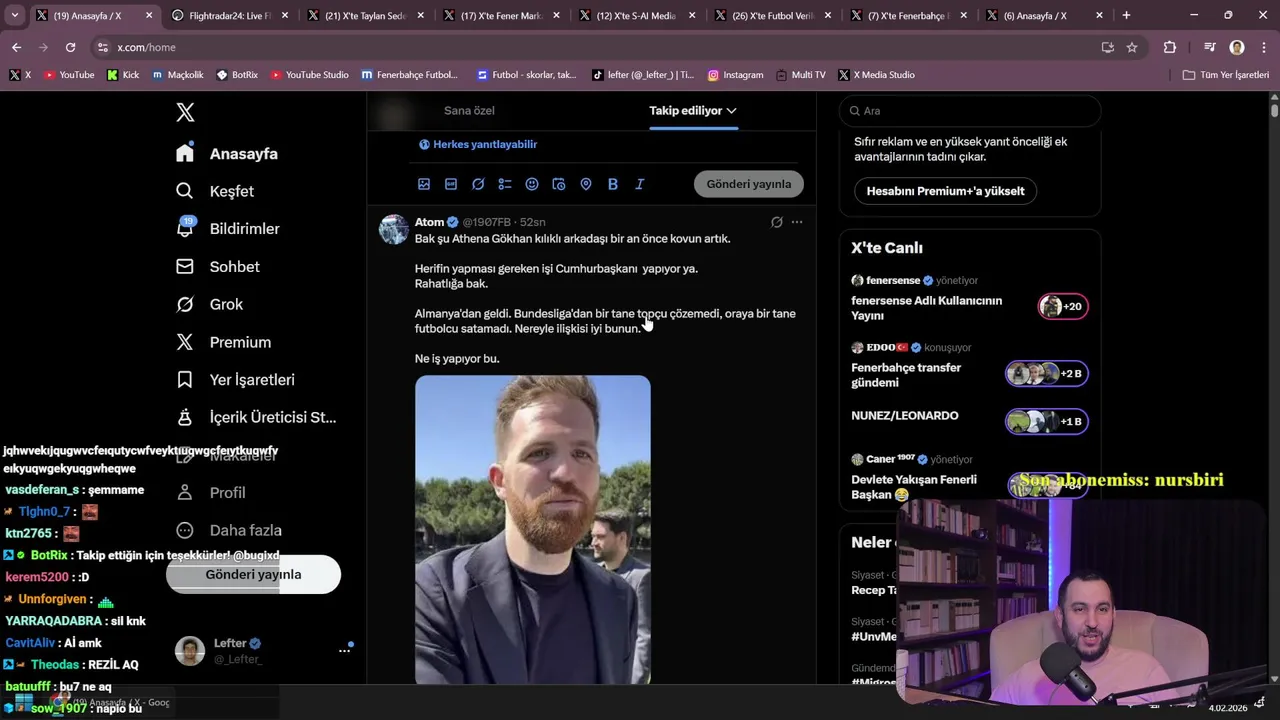Open photo in Atom's post

pyautogui.click(x=533, y=530)
